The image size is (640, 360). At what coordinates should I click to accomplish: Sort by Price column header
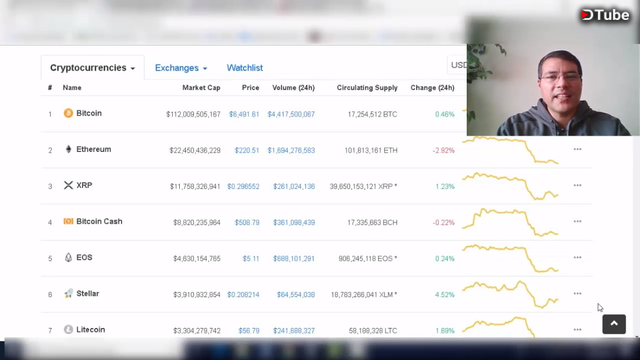(250, 88)
